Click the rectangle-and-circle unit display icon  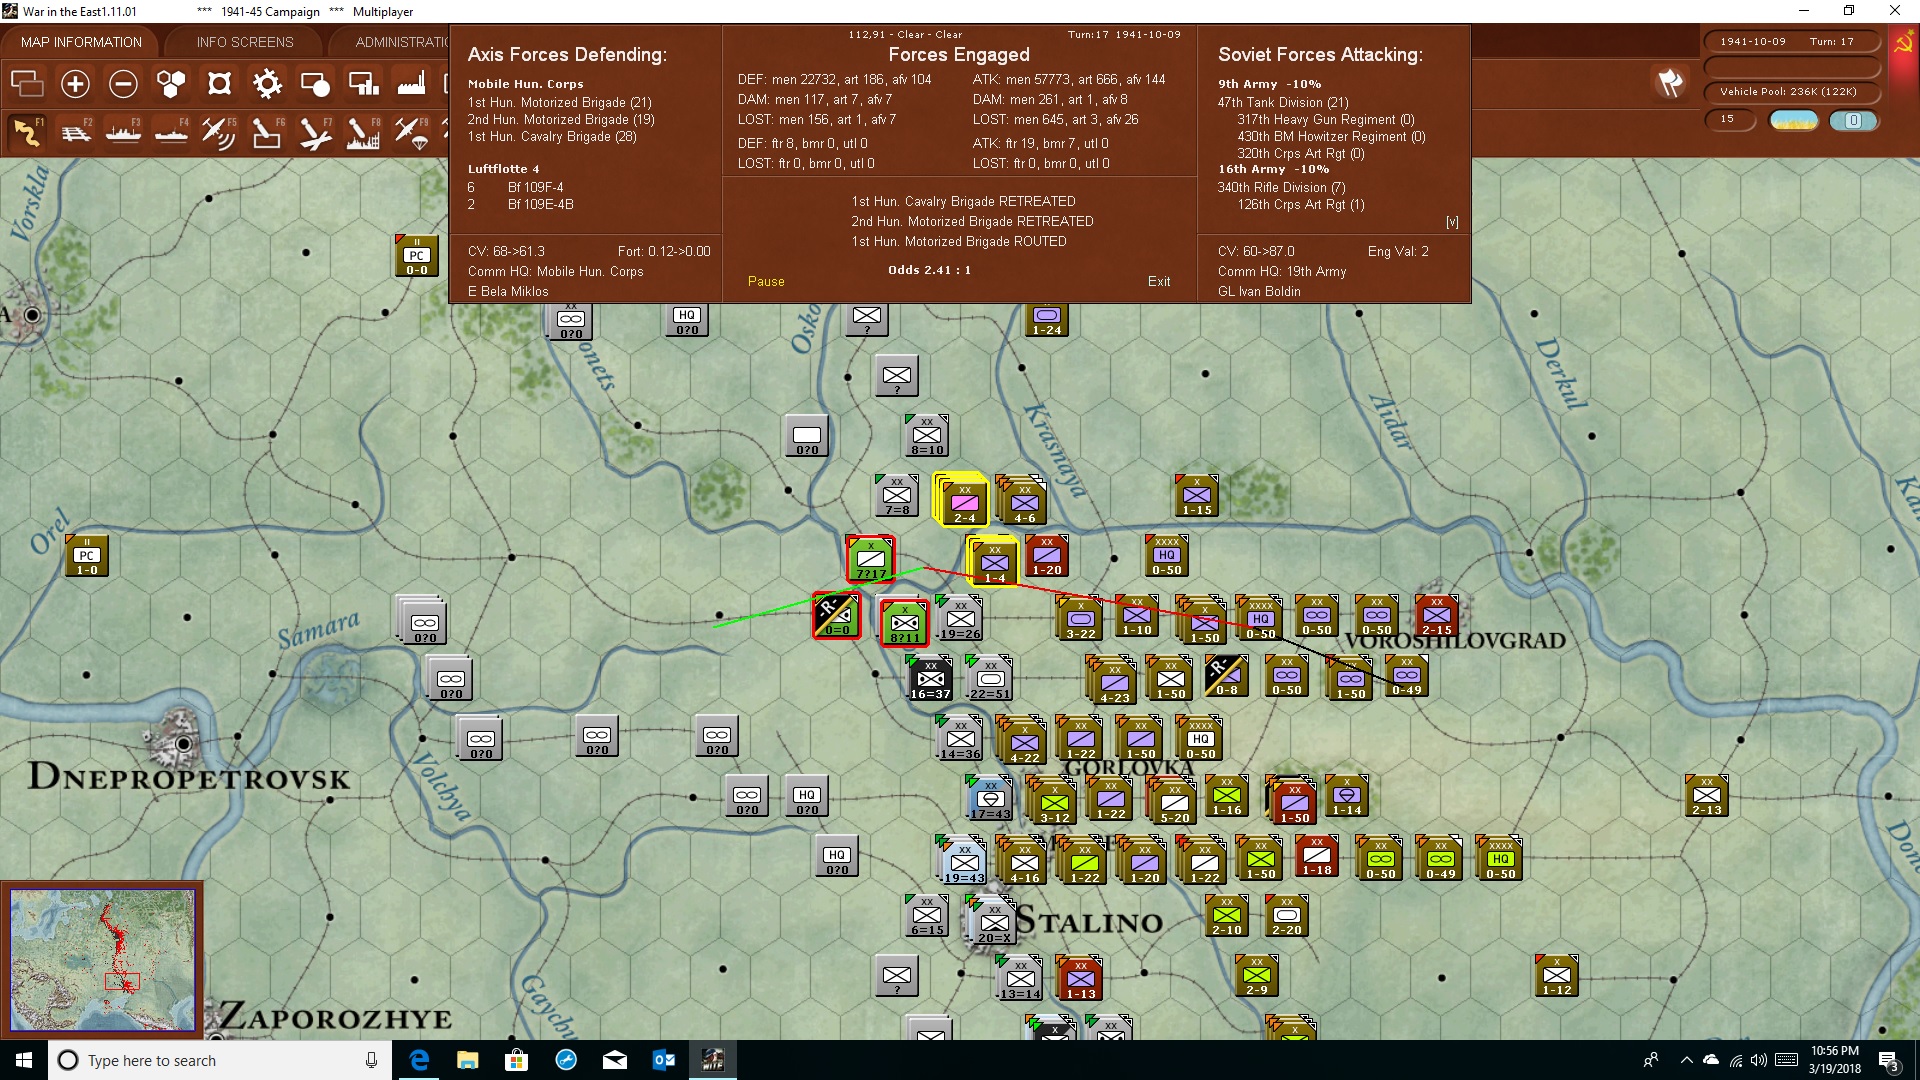315,84
